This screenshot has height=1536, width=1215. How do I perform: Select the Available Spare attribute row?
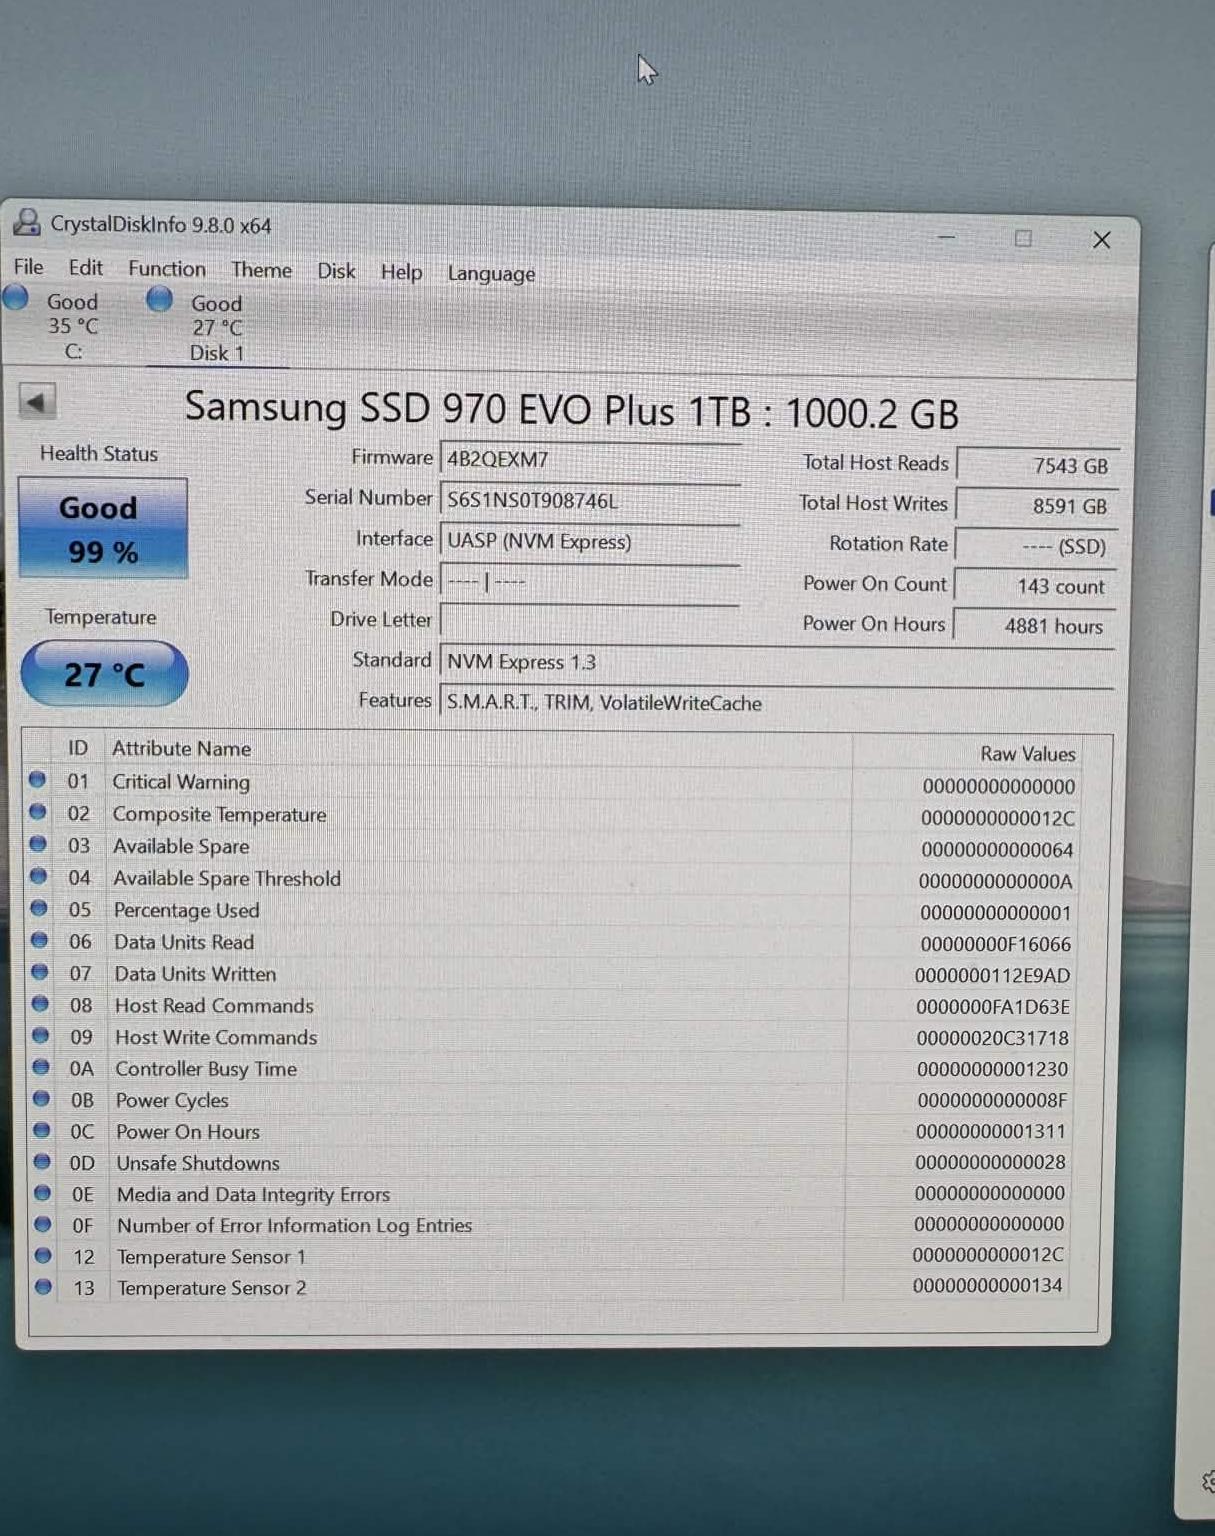[553, 847]
